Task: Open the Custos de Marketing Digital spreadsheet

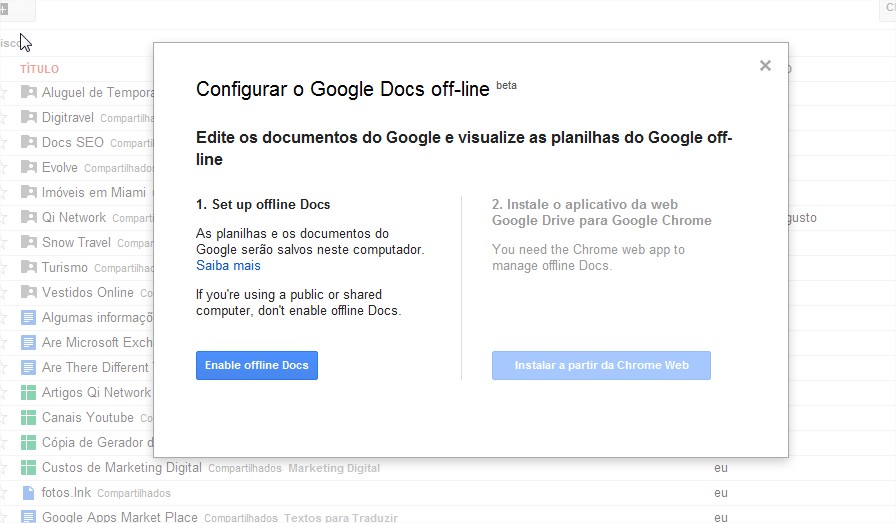Action: coord(122,467)
